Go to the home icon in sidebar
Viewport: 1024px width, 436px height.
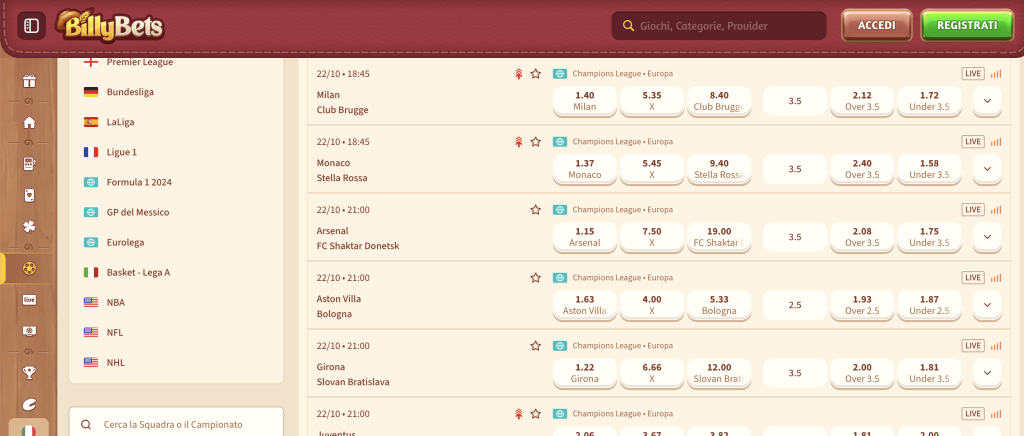pos(29,122)
